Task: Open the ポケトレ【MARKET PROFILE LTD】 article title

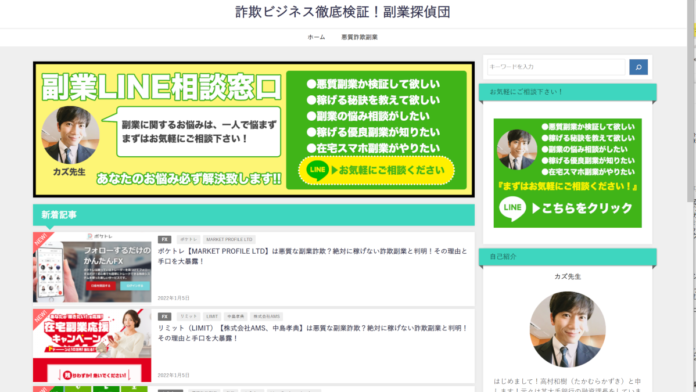Action: click(x=312, y=256)
